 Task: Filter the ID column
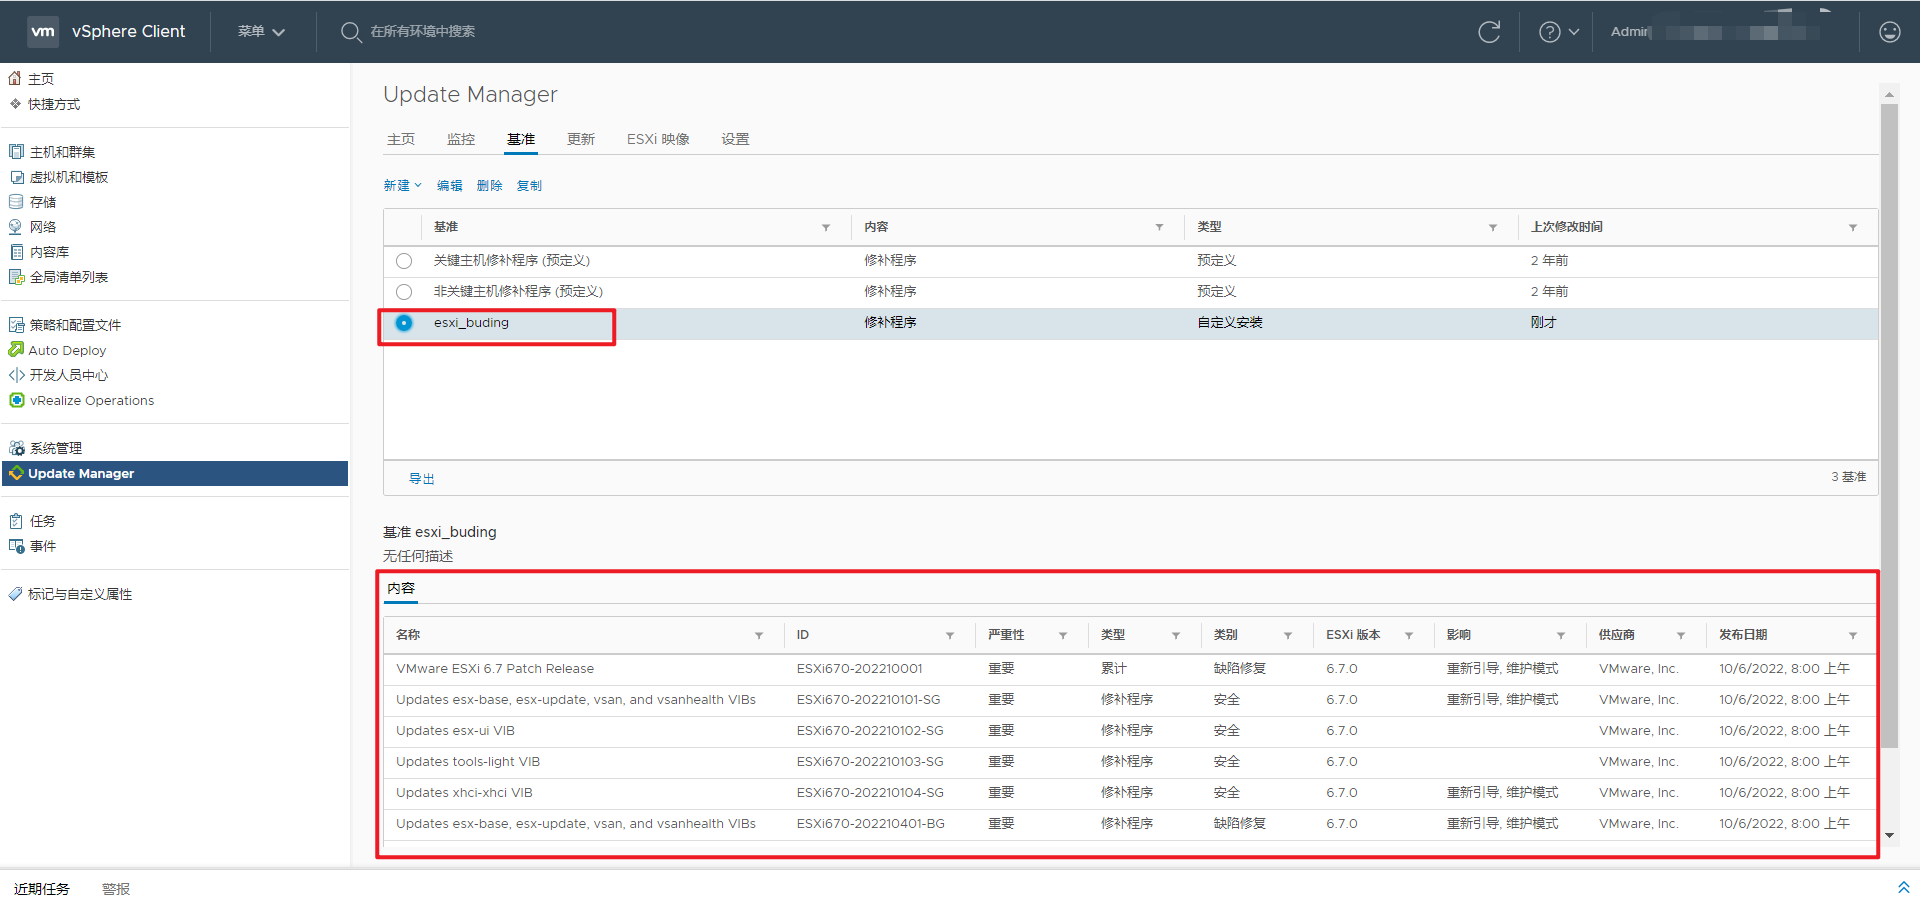950,636
